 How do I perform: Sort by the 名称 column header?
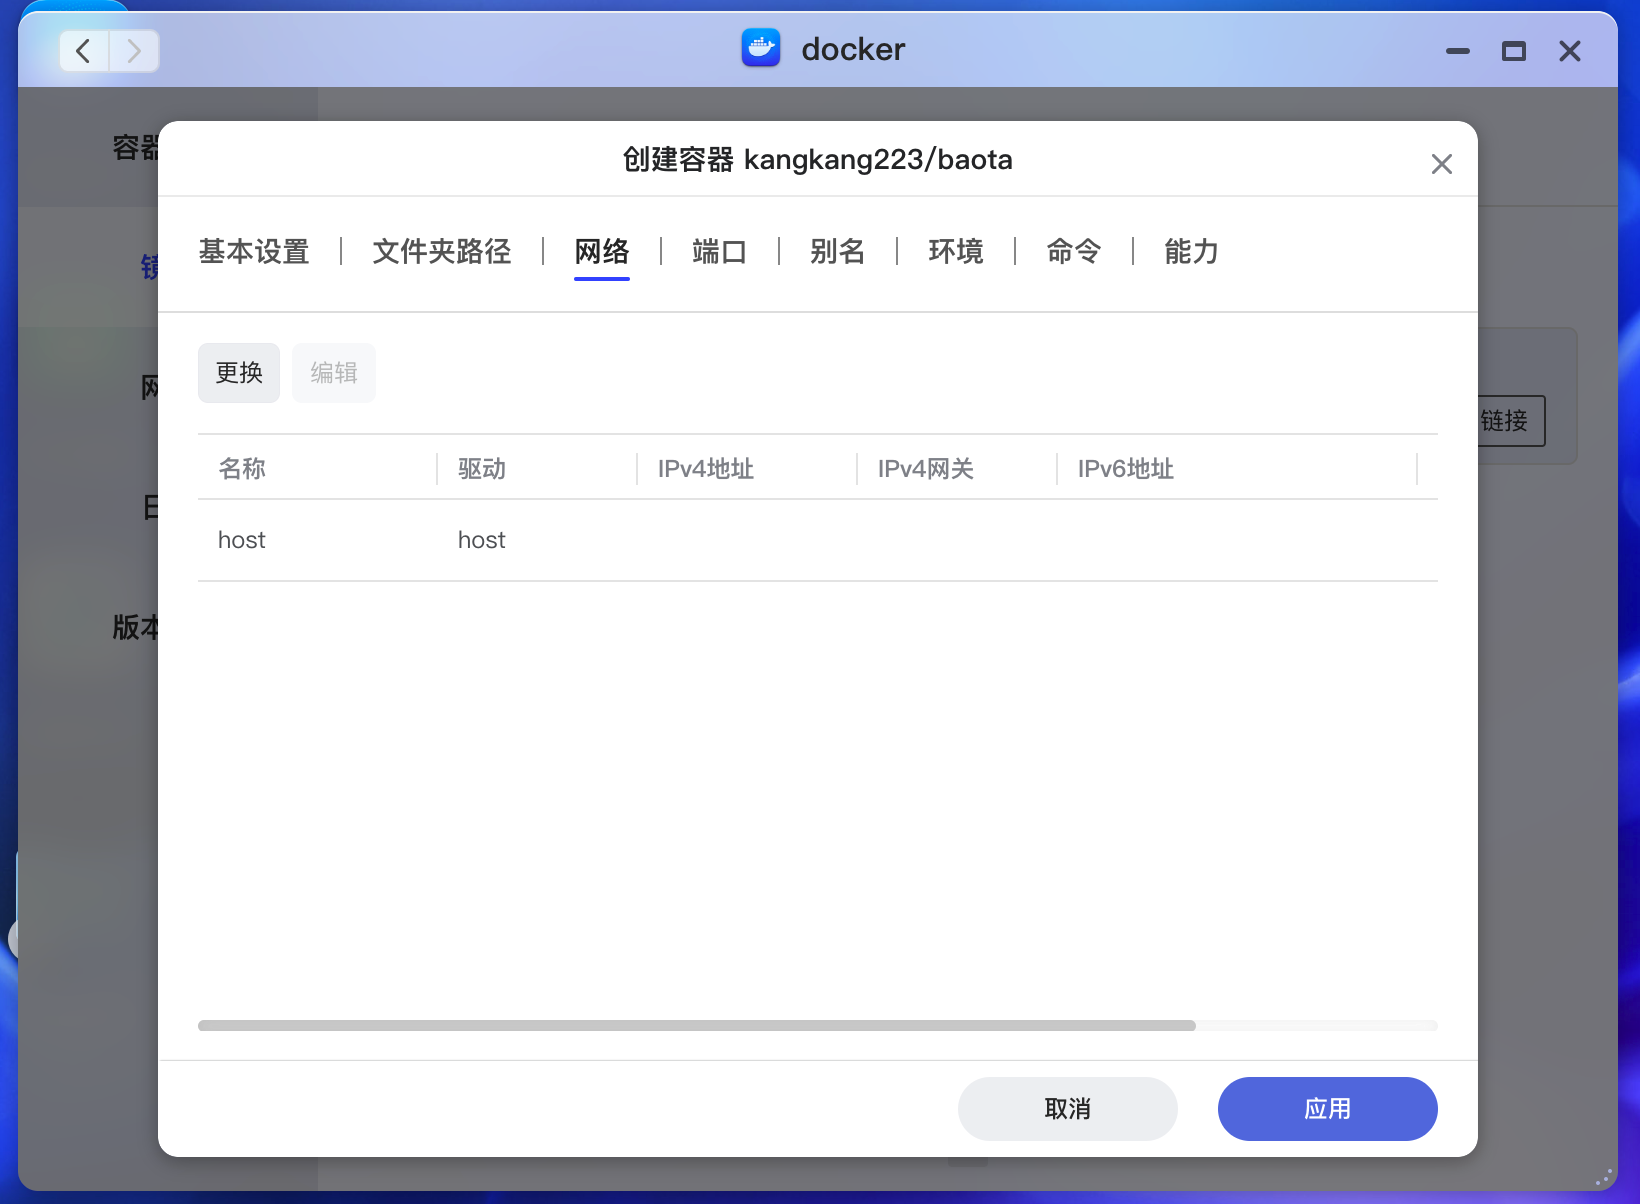click(318, 468)
